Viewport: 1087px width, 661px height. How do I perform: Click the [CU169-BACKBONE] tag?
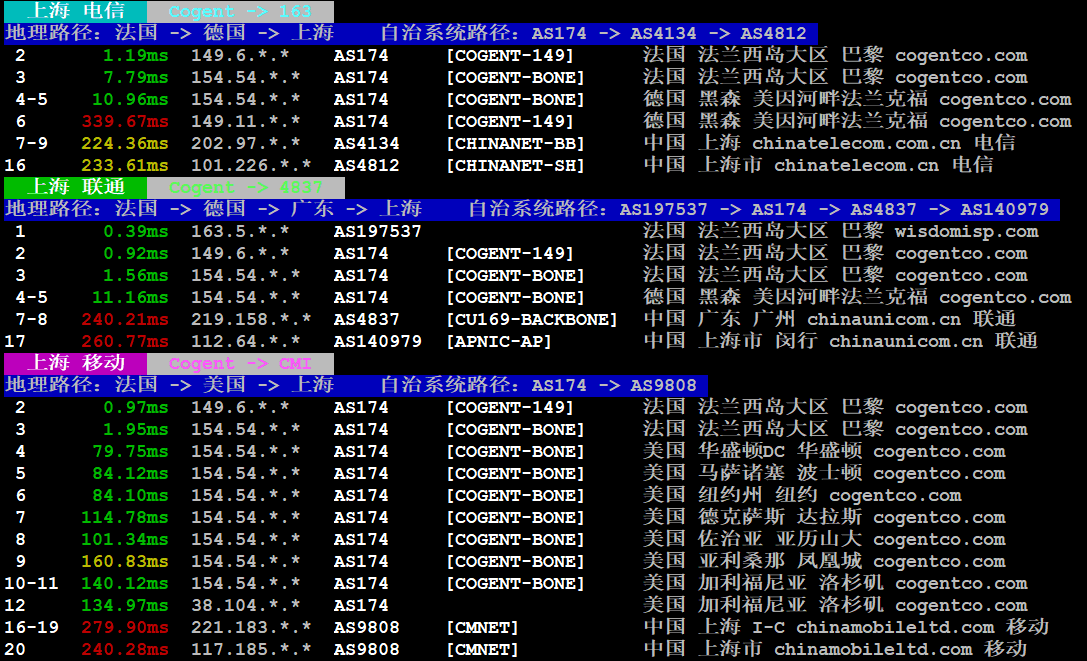pyautogui.click(x=532, y=320)
